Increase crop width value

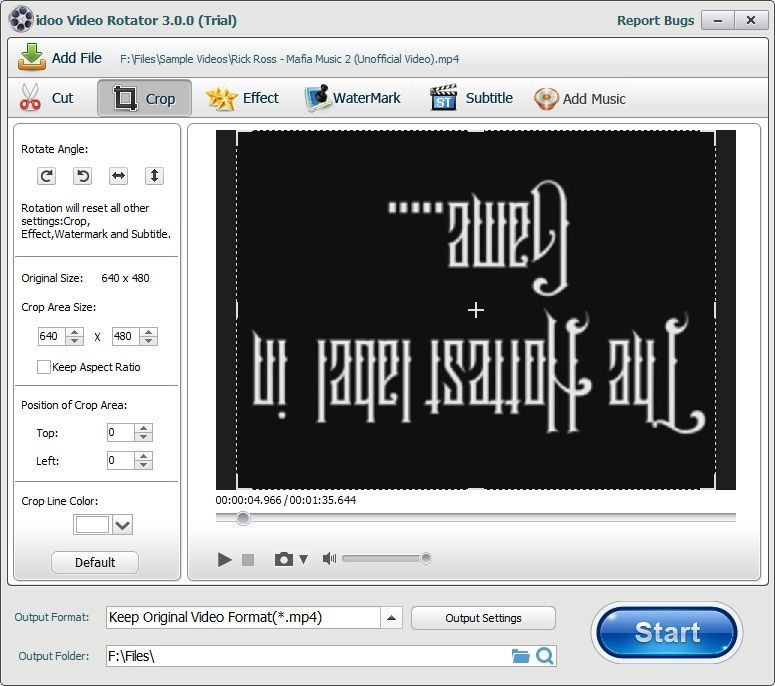[75, 332]
